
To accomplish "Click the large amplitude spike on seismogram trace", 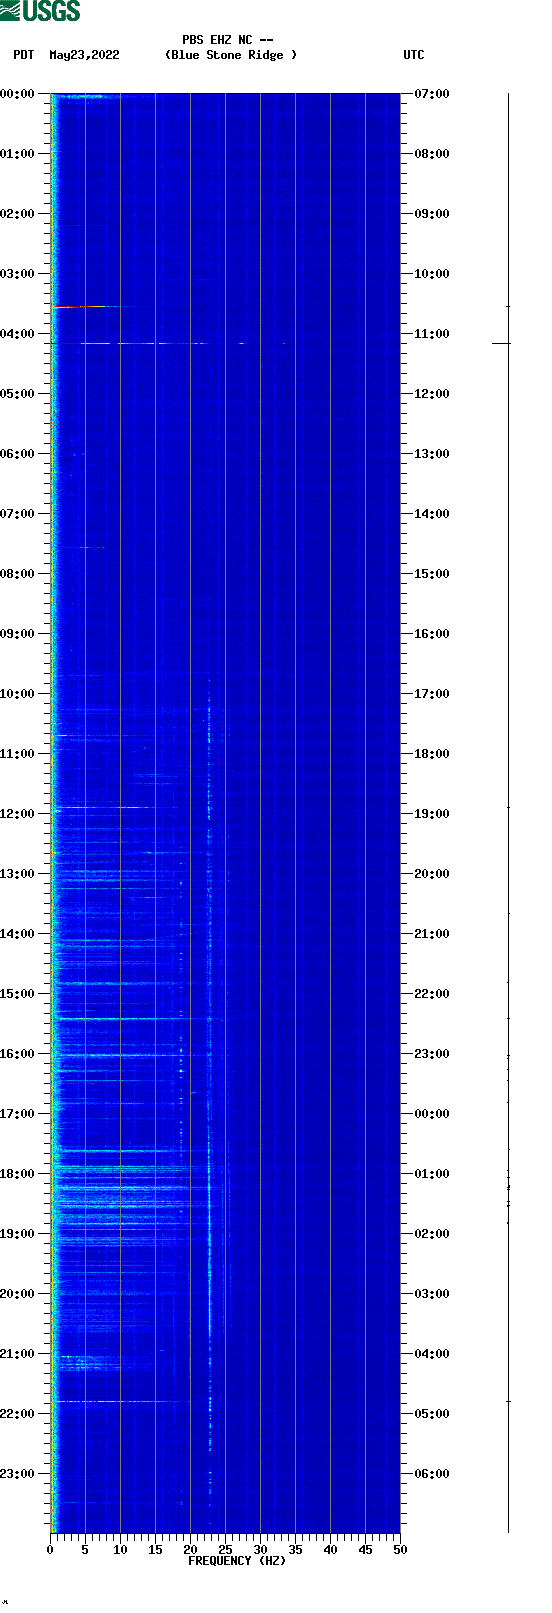I will coord(501,343).
